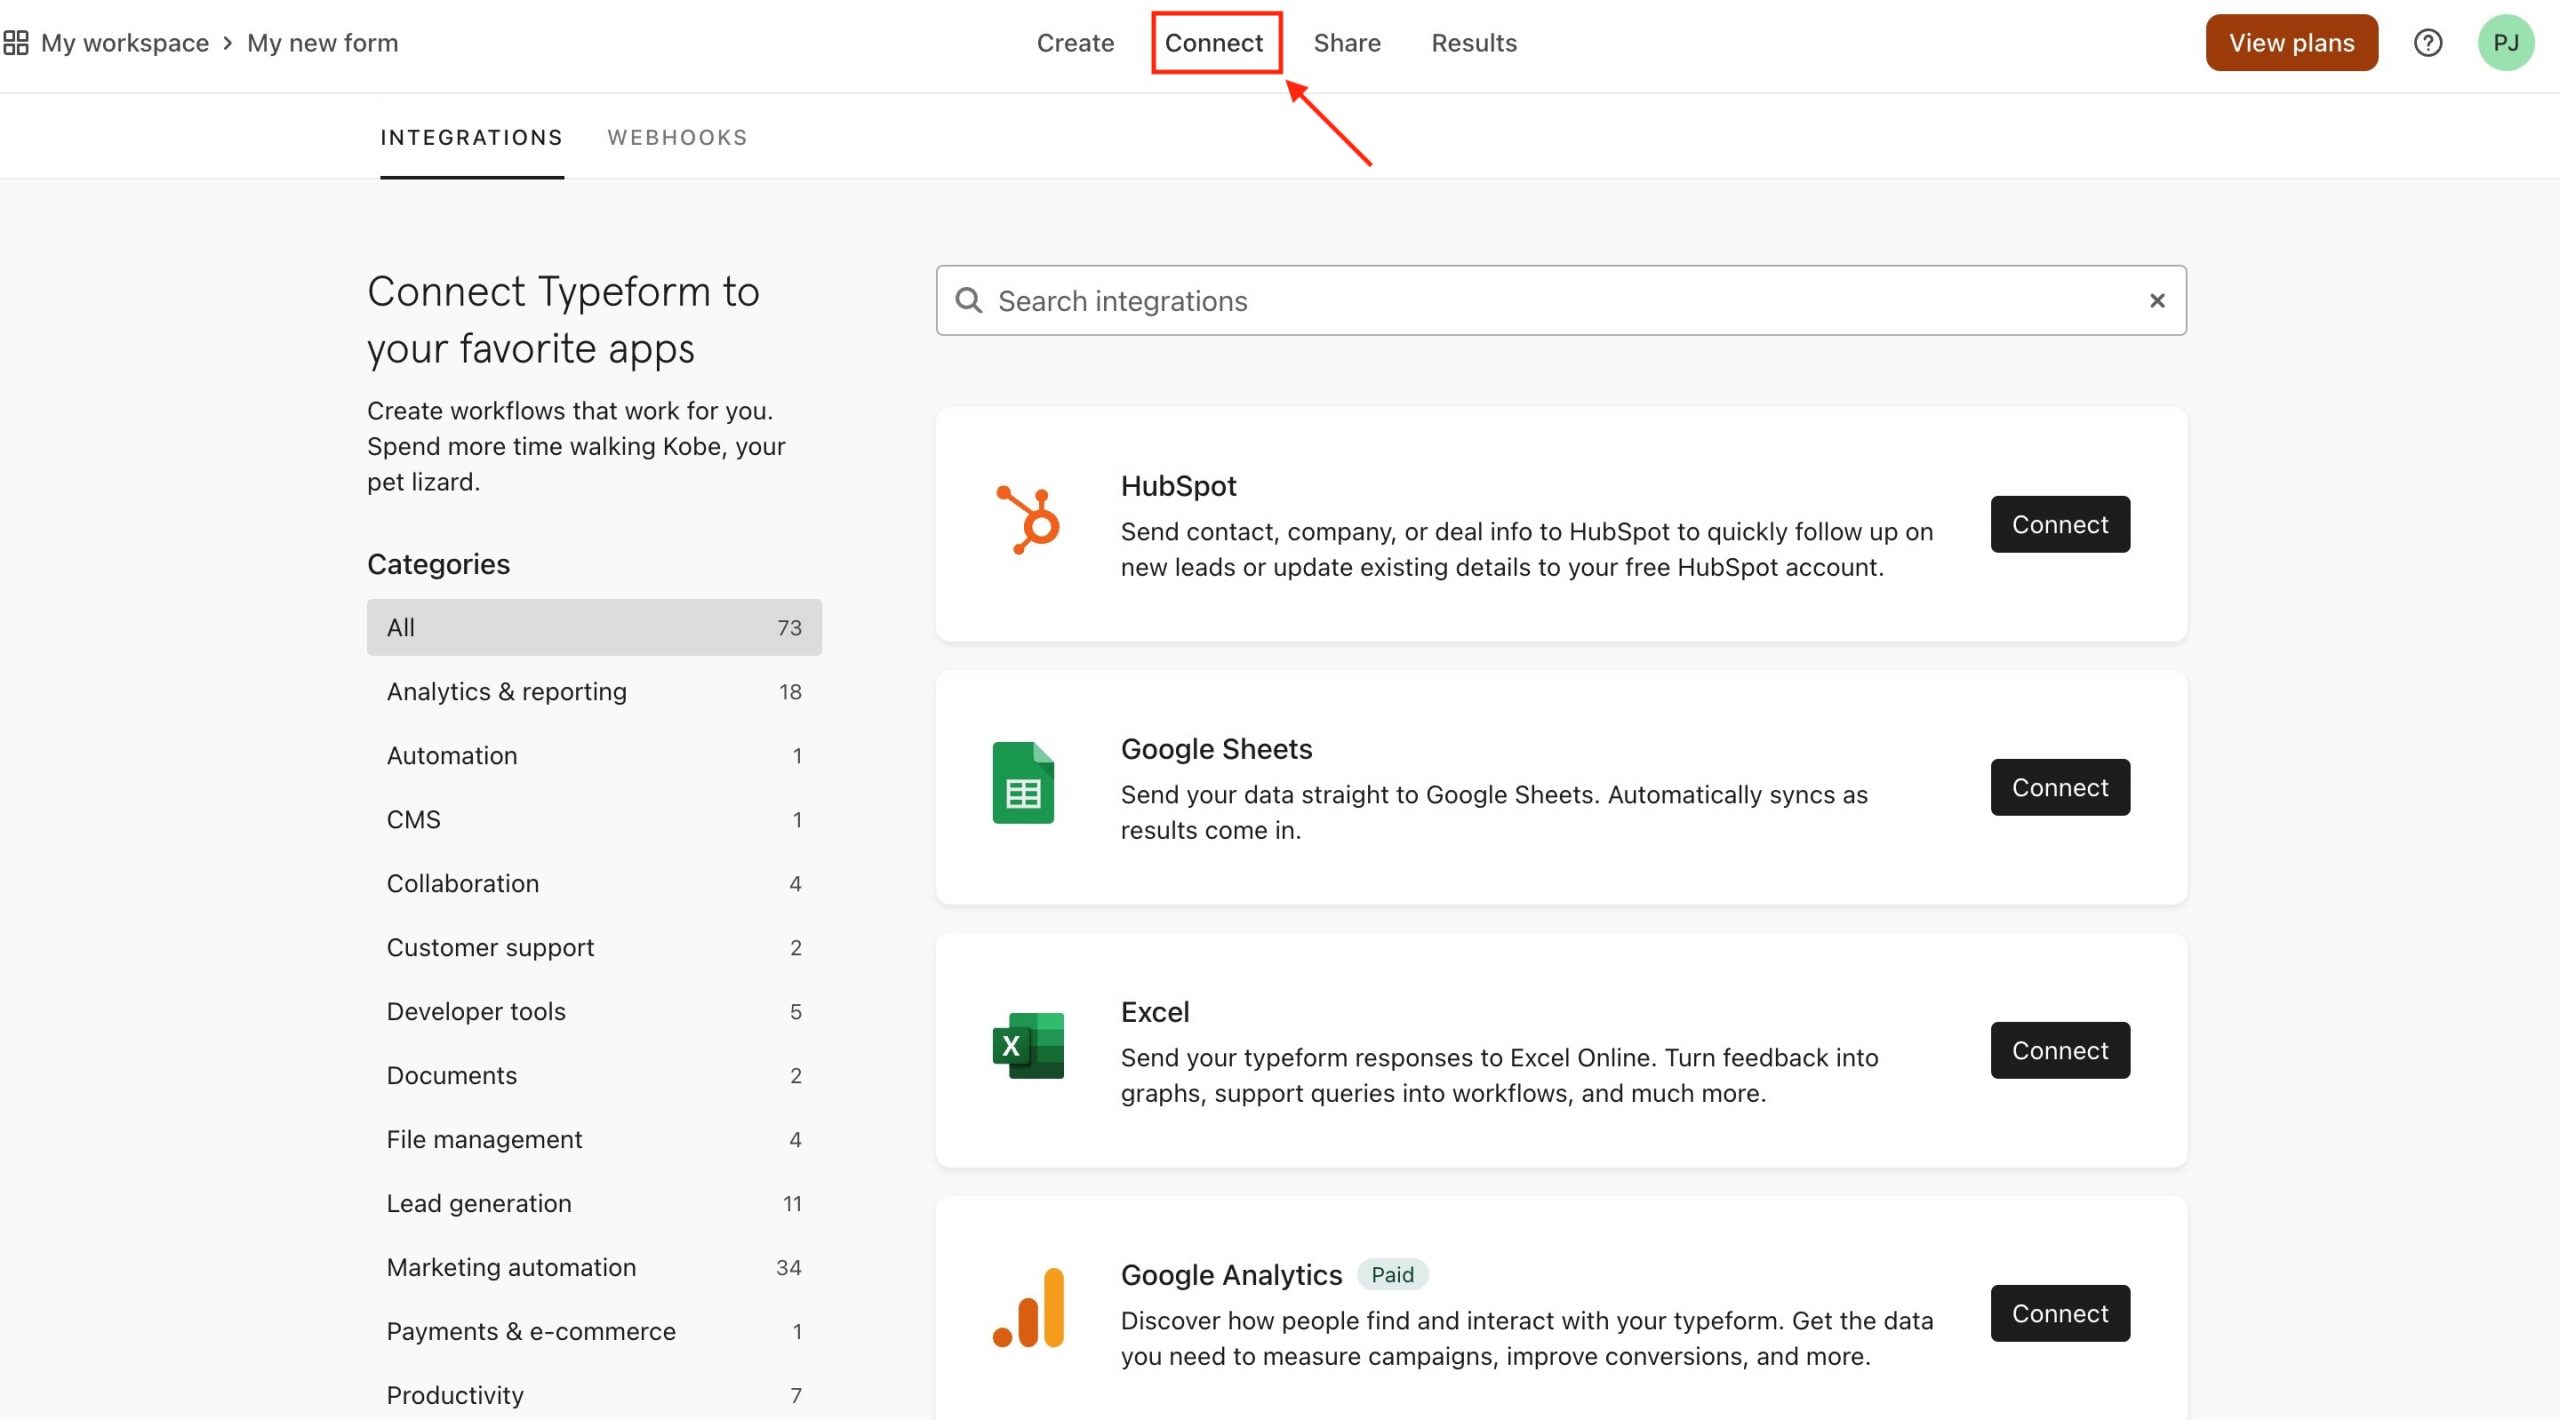Click the HubSpot integration icon
Screen dimensions: 2560x1420
click(x=1026, y=523)
